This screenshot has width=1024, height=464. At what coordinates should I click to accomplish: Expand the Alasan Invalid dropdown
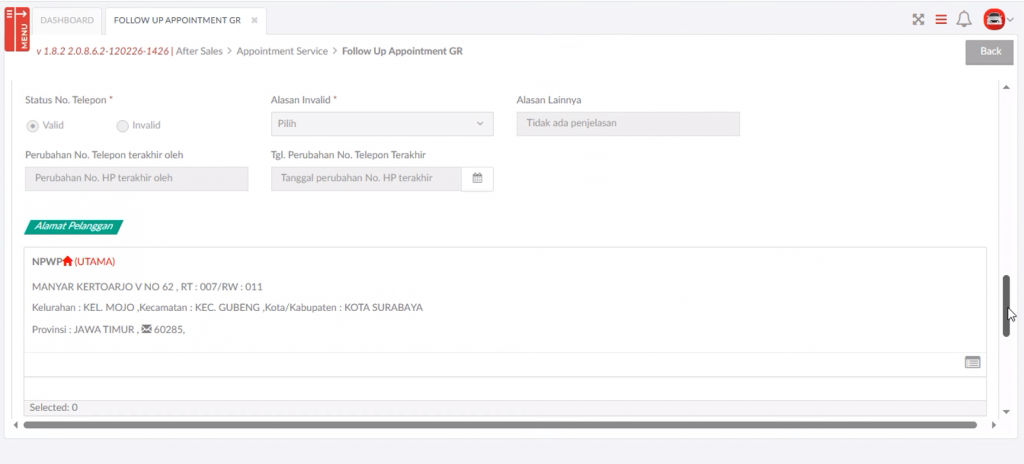[381, 124]
